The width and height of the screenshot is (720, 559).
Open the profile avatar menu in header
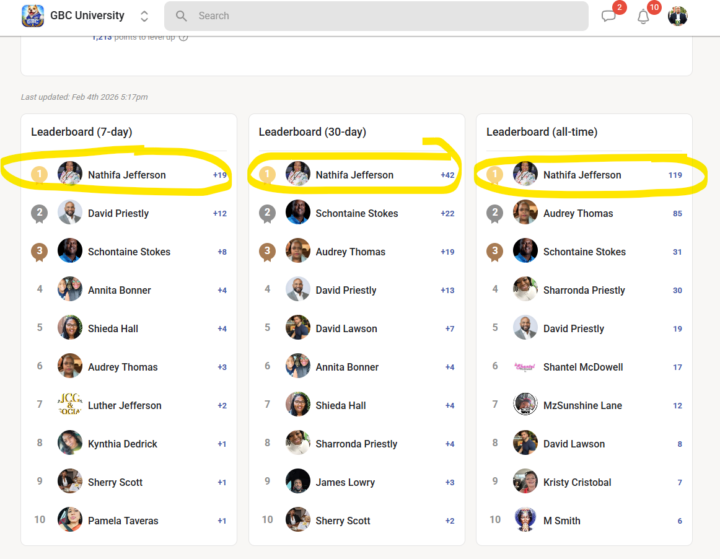pos(678,16)
